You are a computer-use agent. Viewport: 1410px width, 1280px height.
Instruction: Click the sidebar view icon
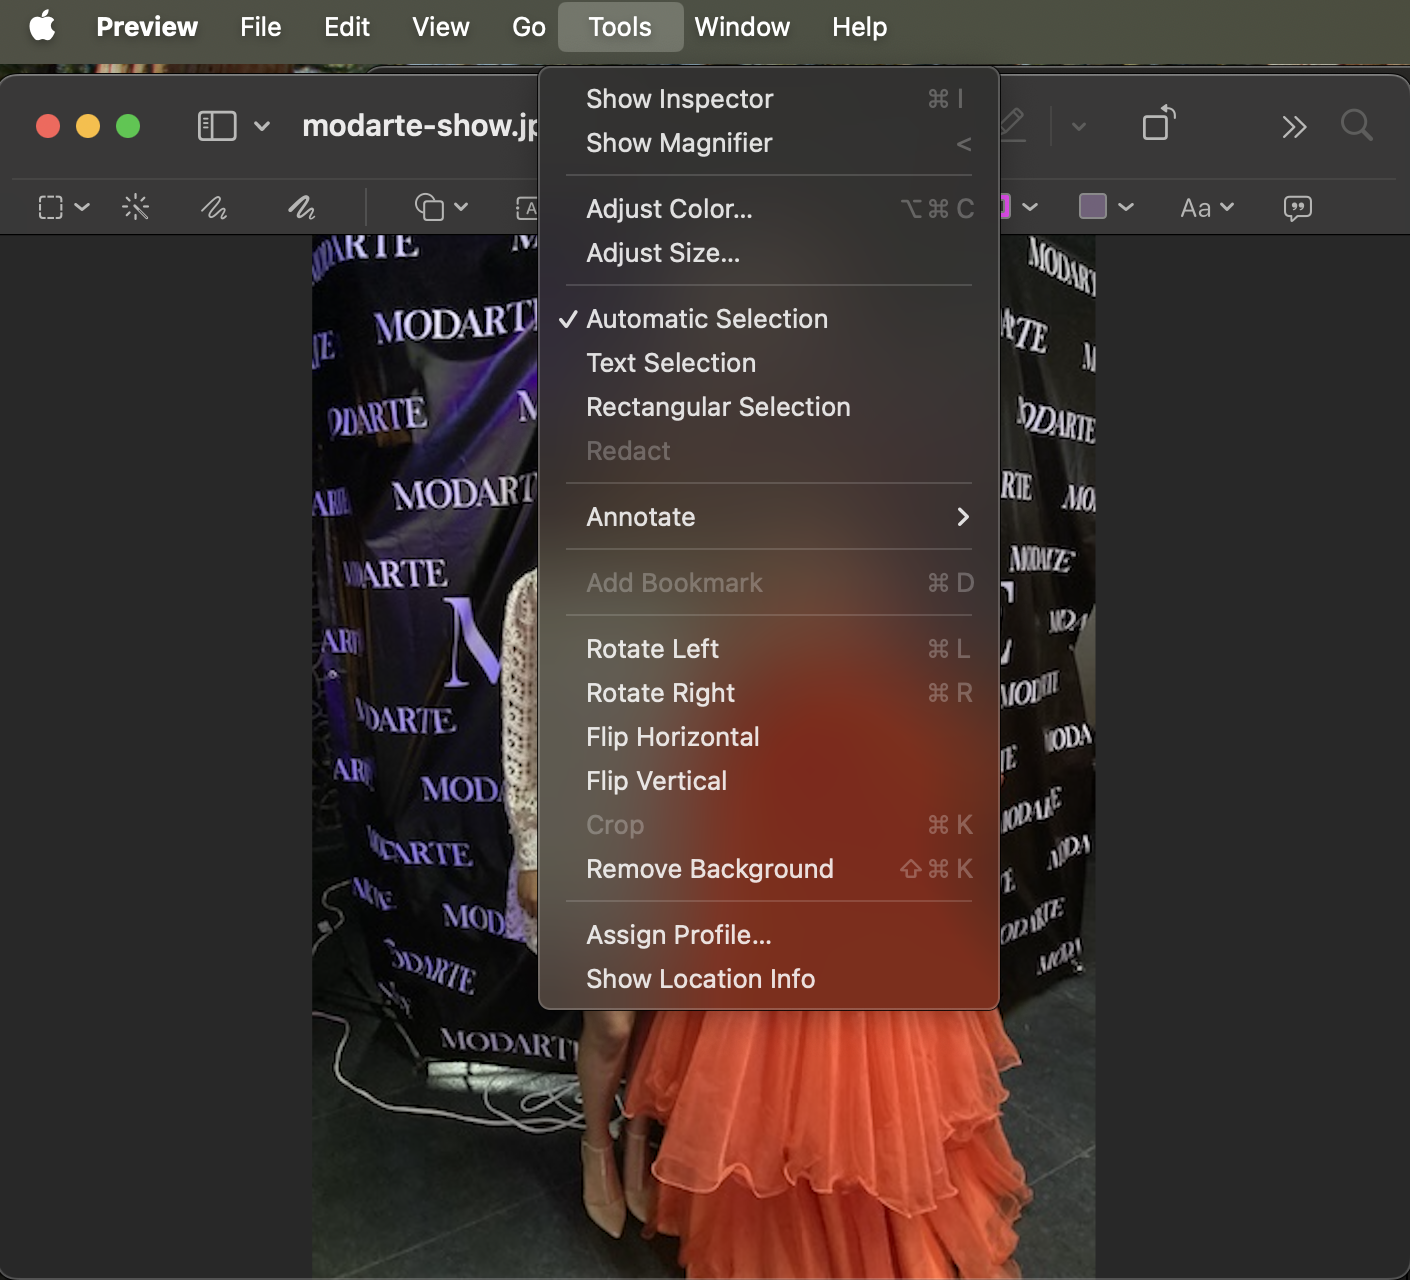(x=217, y=126)
